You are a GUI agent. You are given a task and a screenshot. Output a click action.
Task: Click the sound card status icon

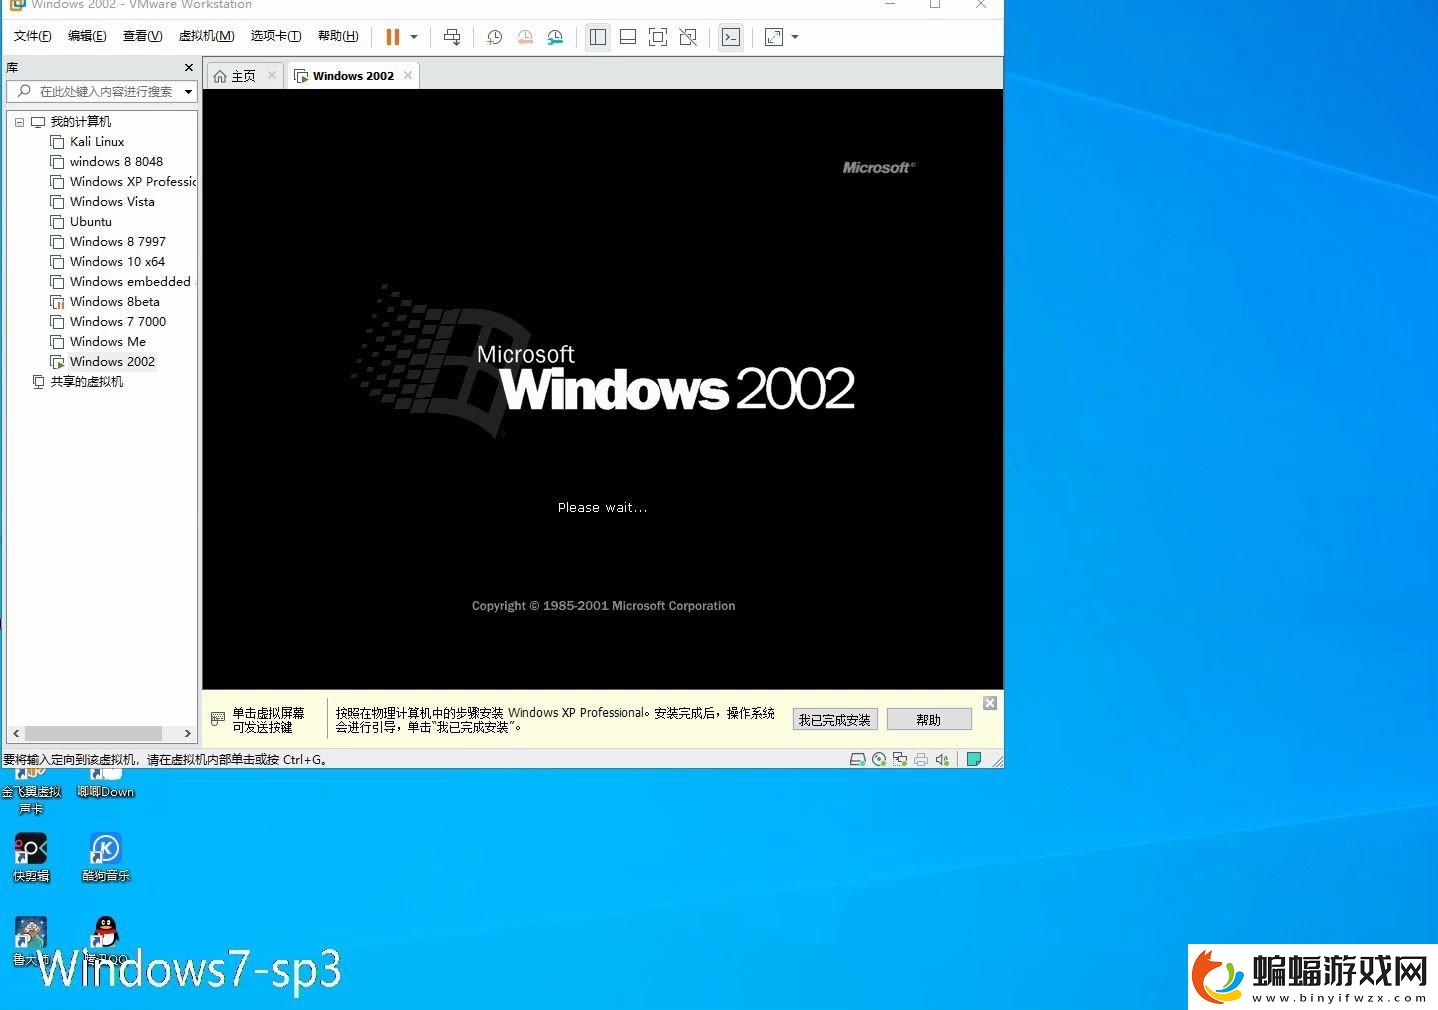(942, 759)
